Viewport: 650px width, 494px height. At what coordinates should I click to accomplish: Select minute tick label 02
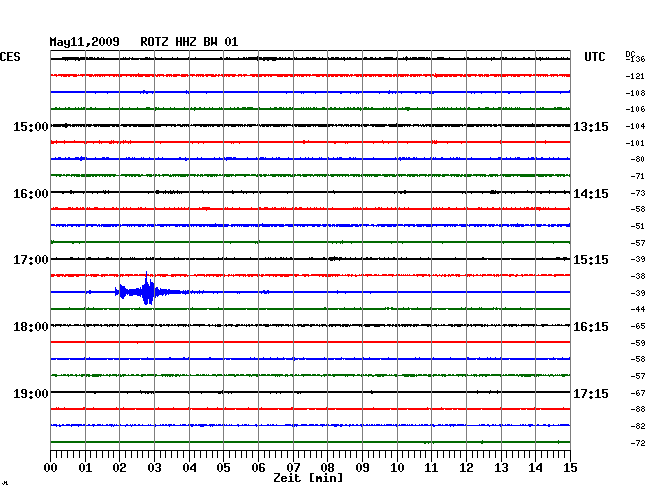(x=119, y=468)
